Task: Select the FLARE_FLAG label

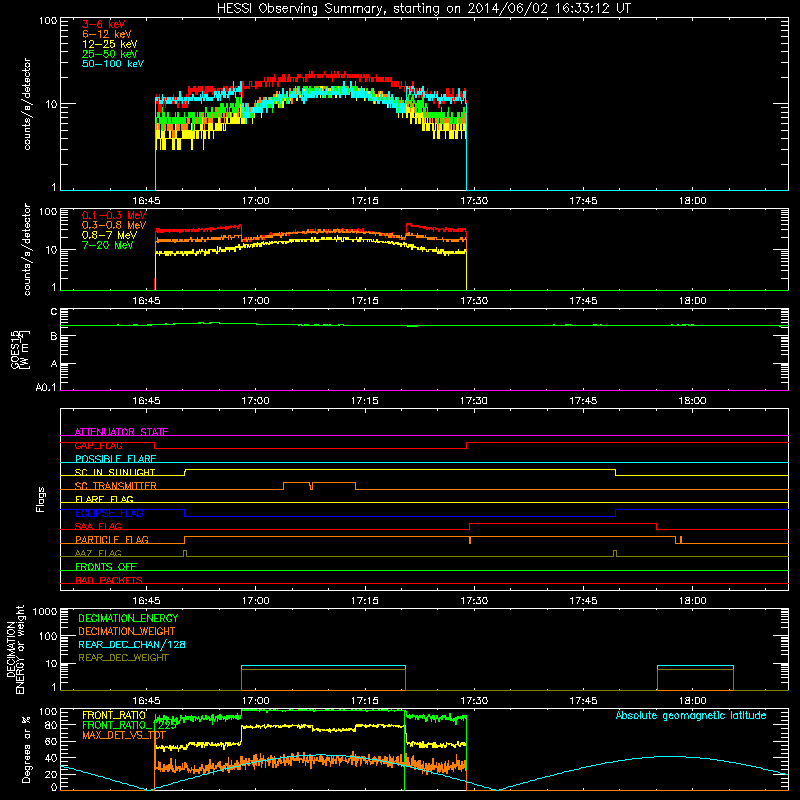Action: pos(104,499)
